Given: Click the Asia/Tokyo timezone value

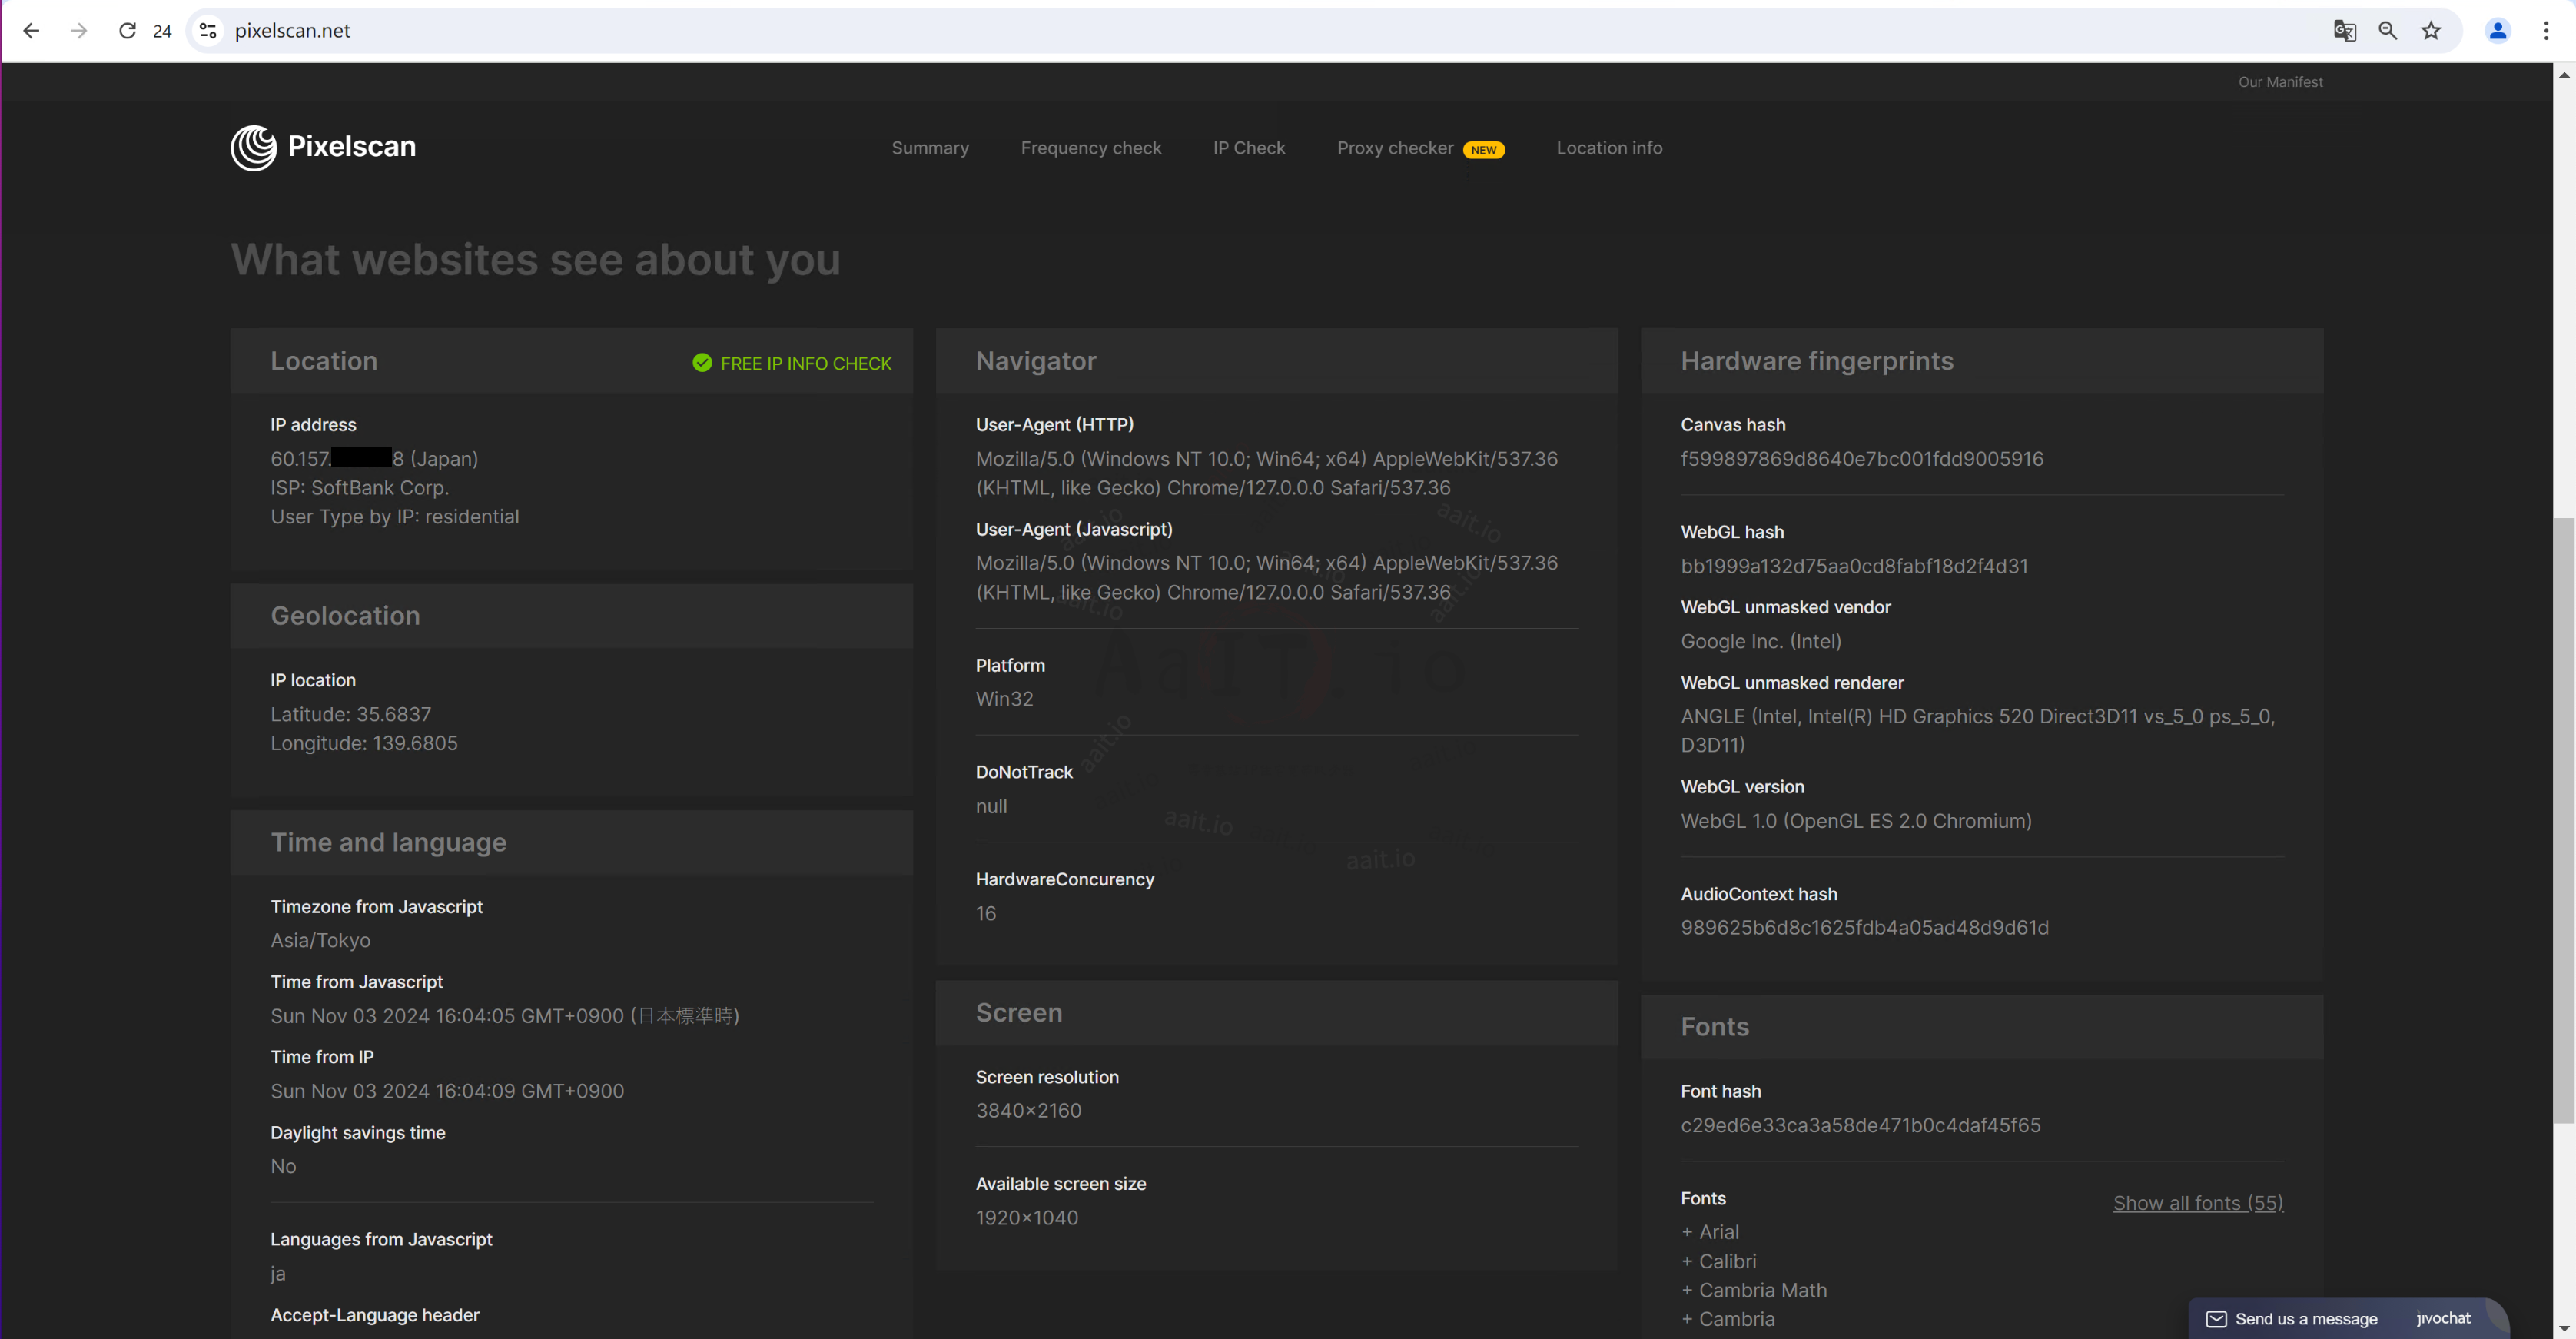Looking at the screenshot, I should click(x=320, y=940).
